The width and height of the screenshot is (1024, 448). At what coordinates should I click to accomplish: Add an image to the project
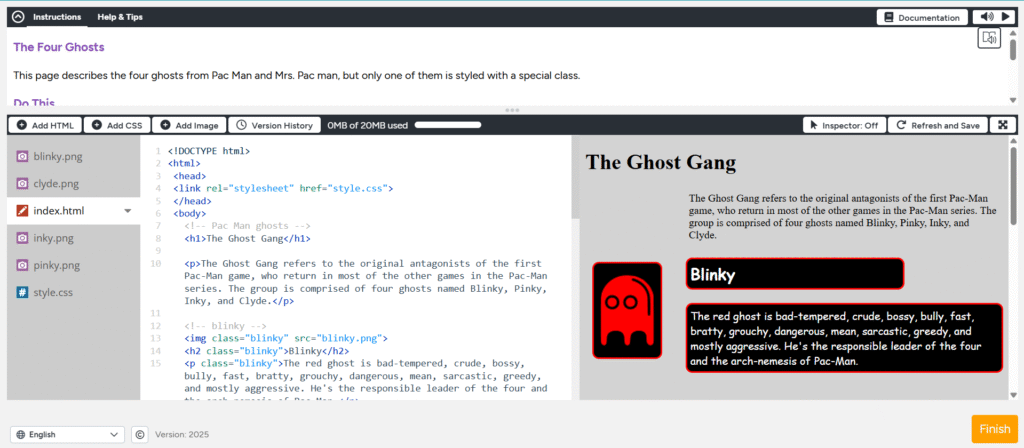coord(189,125)
